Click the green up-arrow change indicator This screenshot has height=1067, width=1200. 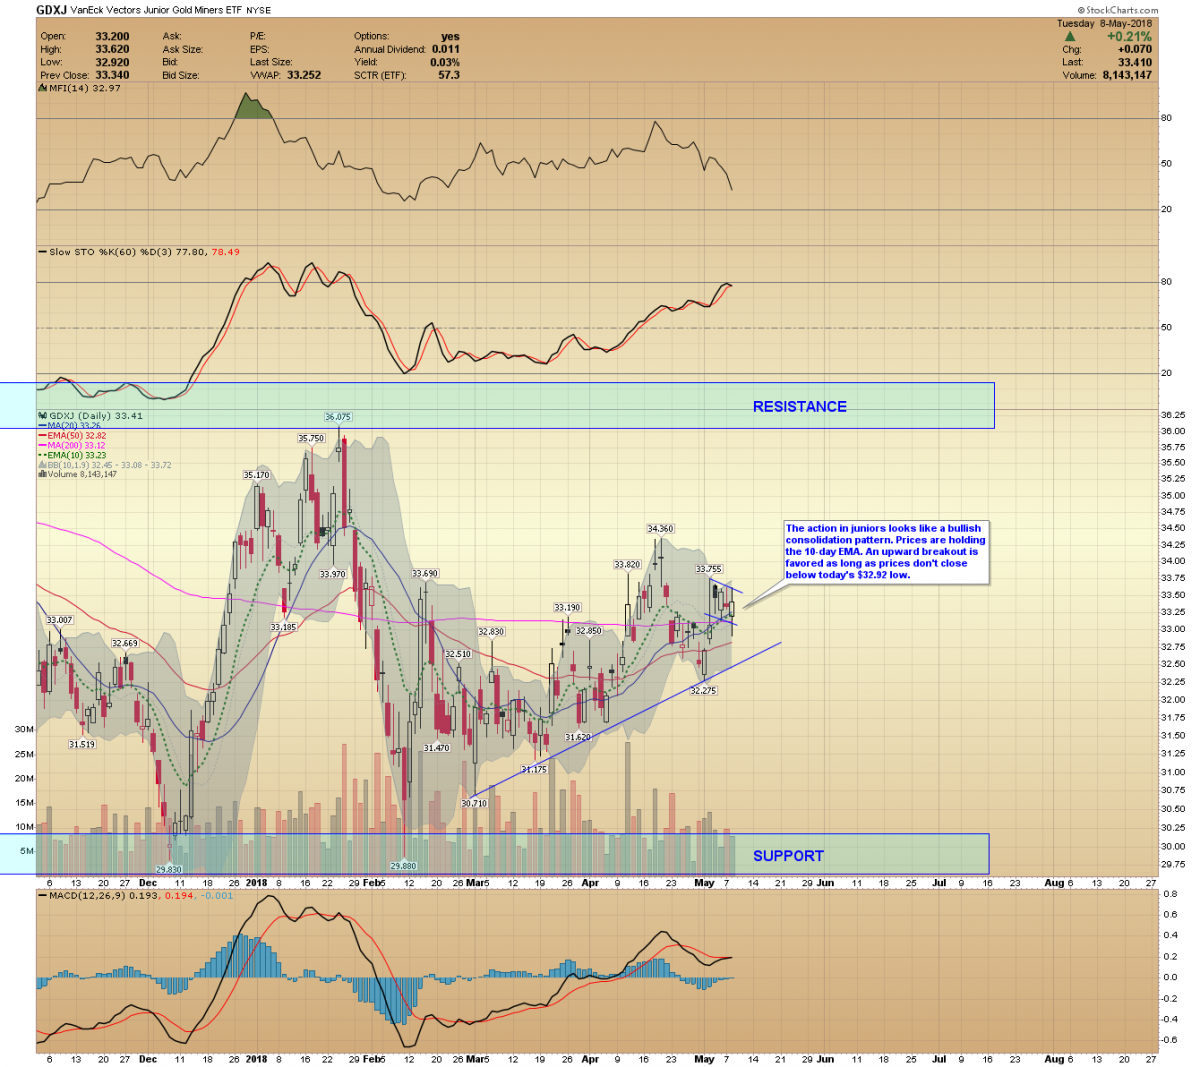[x=1070, y=36]
